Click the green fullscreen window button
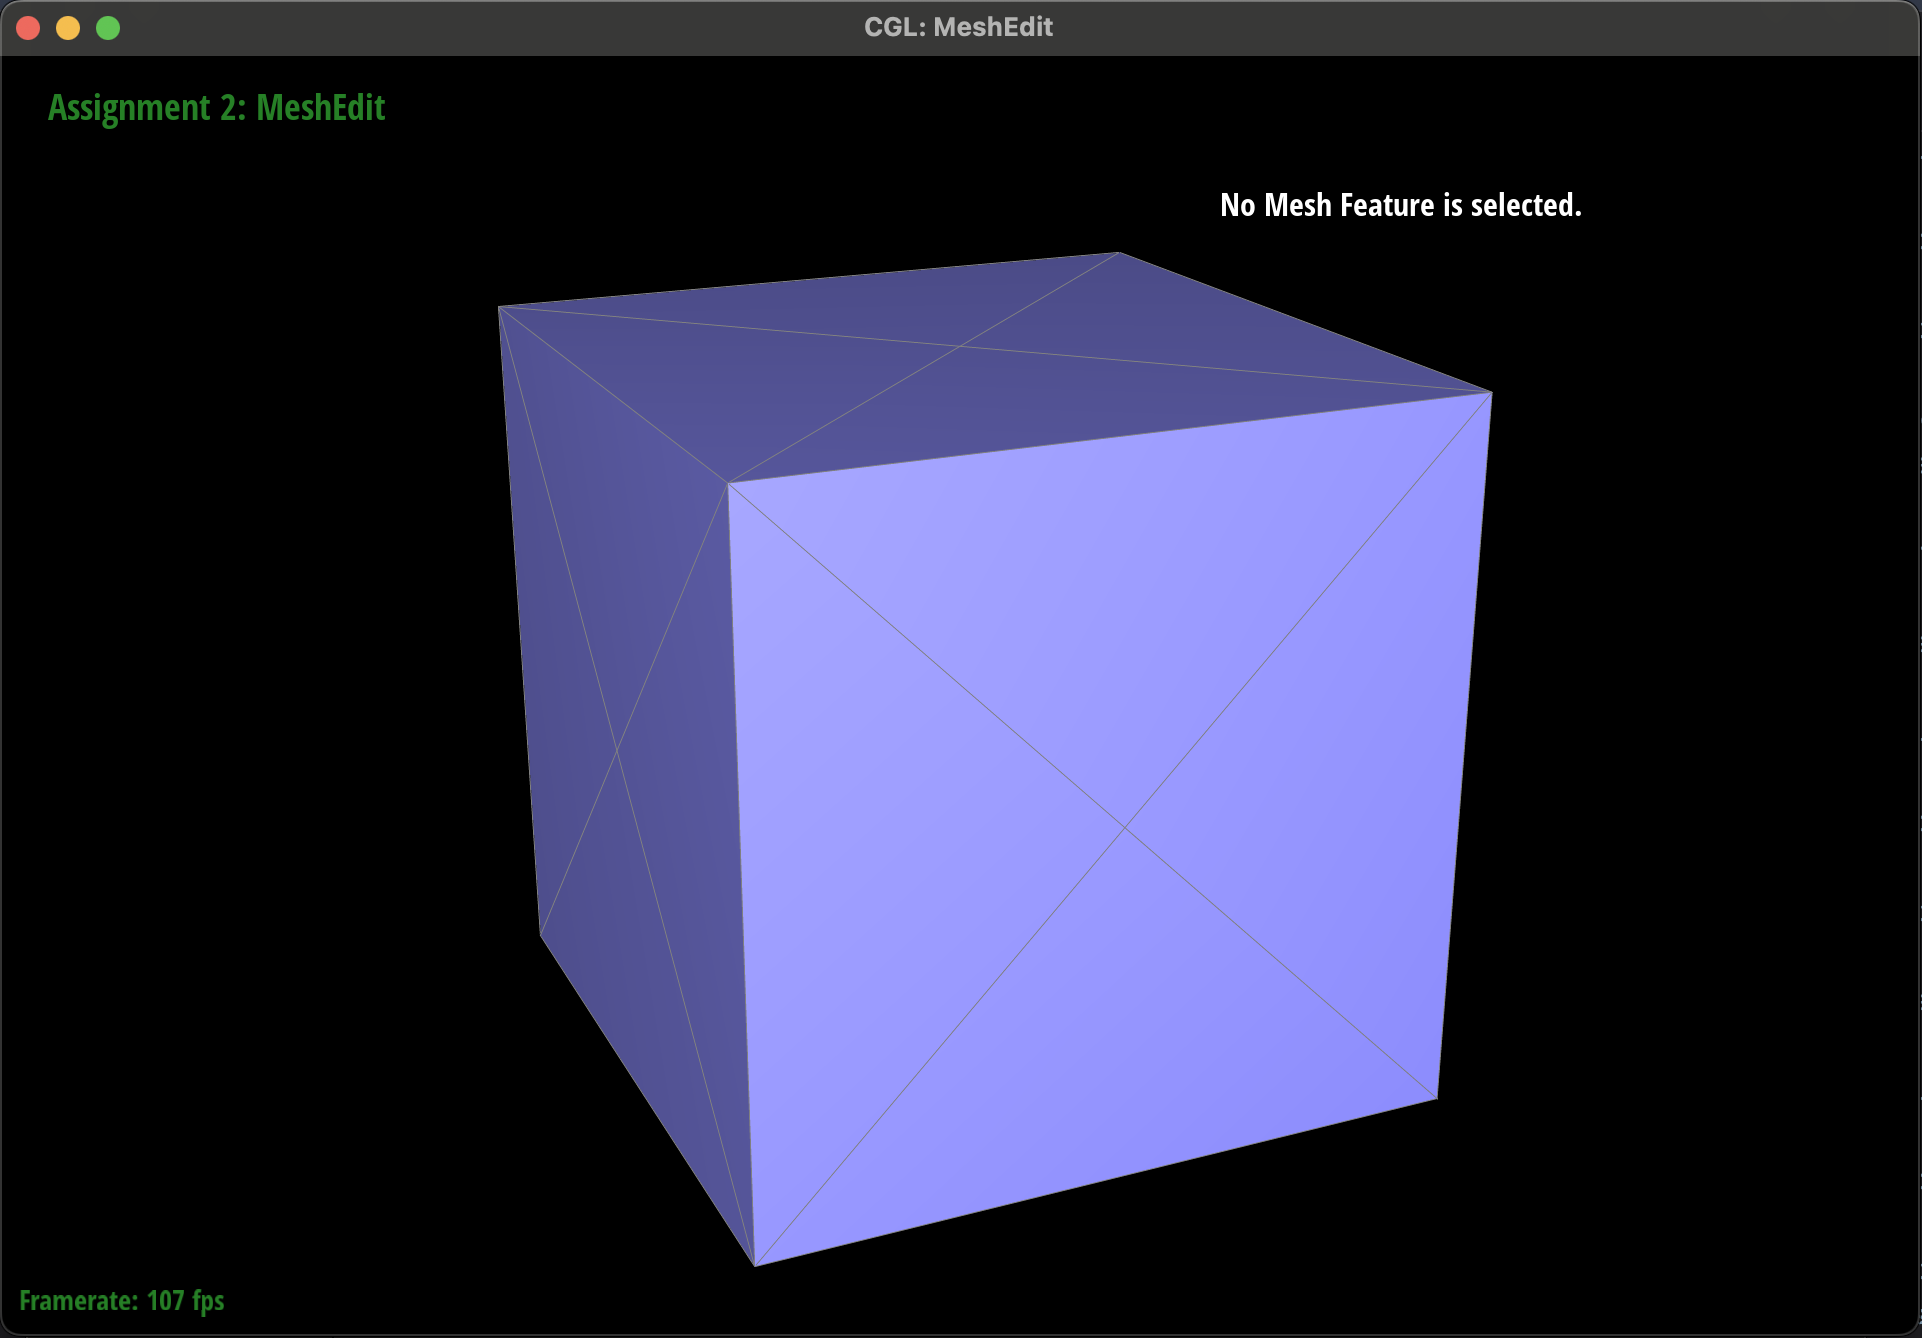The image size is (1922, 1338). (x=108, y=28)
